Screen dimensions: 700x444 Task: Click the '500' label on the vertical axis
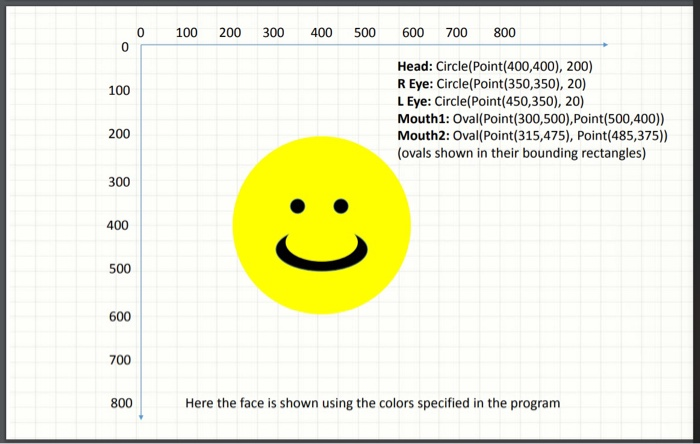[x=120, y=269]
